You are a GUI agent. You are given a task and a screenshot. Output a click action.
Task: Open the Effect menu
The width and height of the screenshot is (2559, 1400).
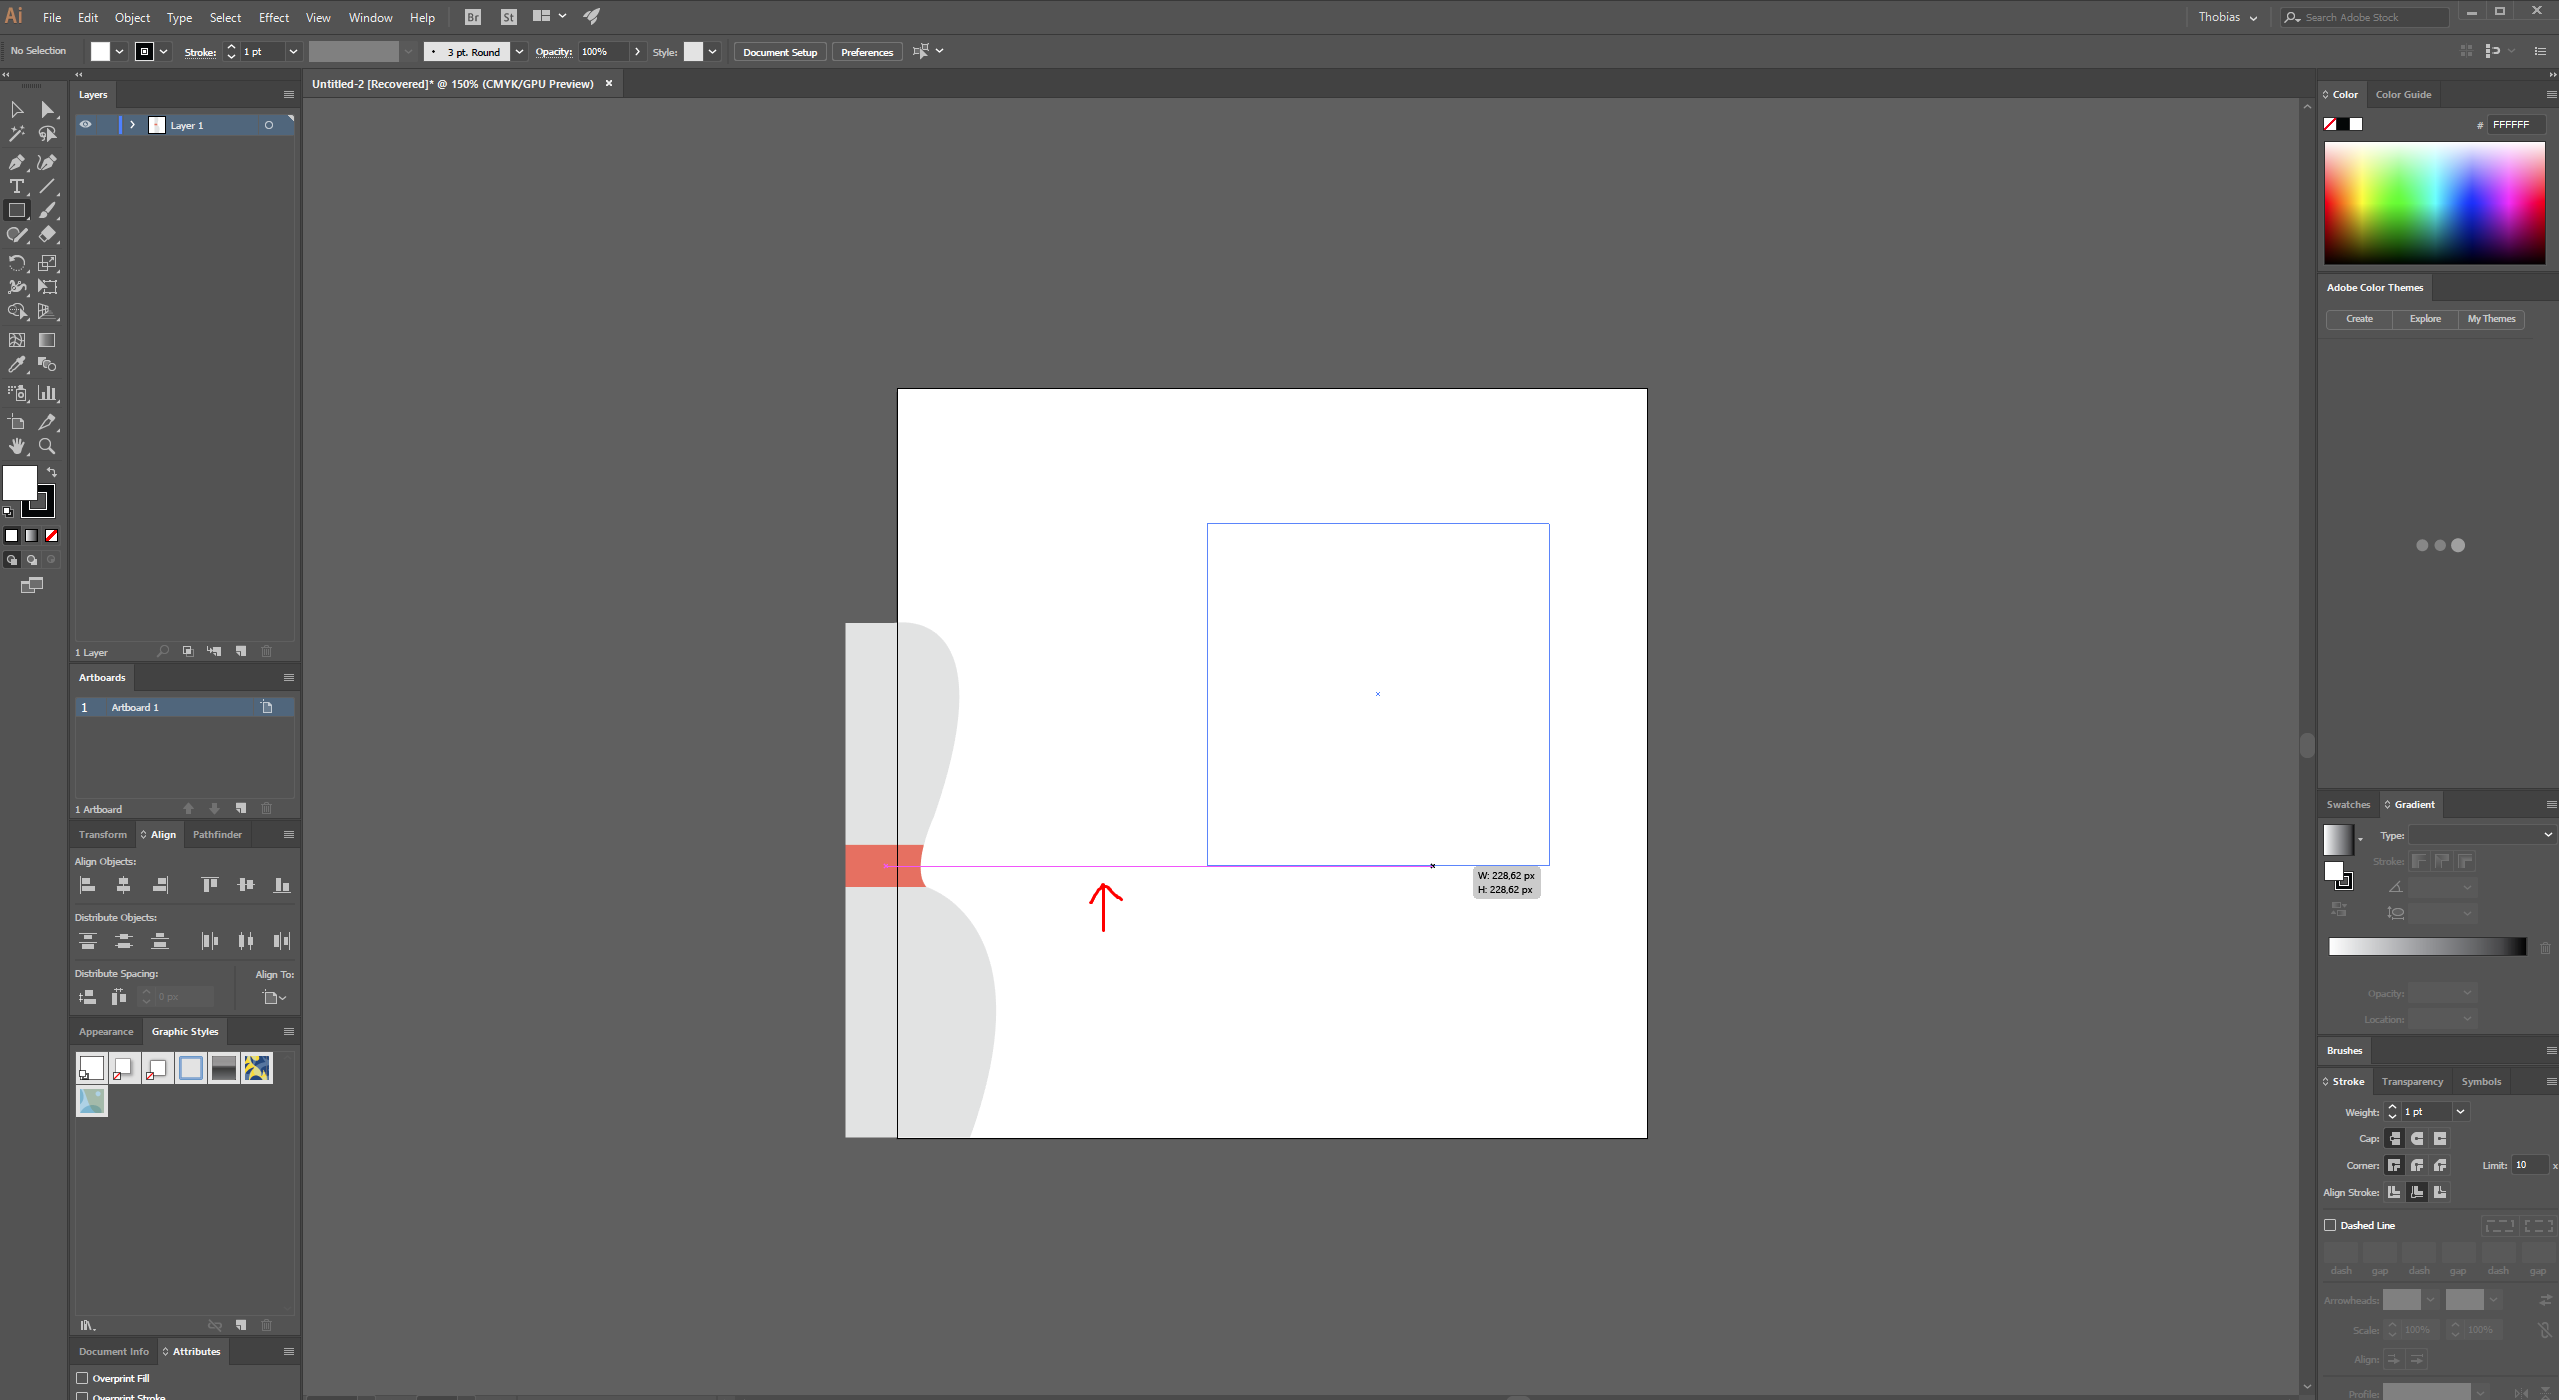pyautogui.click(x=273, y=18)
